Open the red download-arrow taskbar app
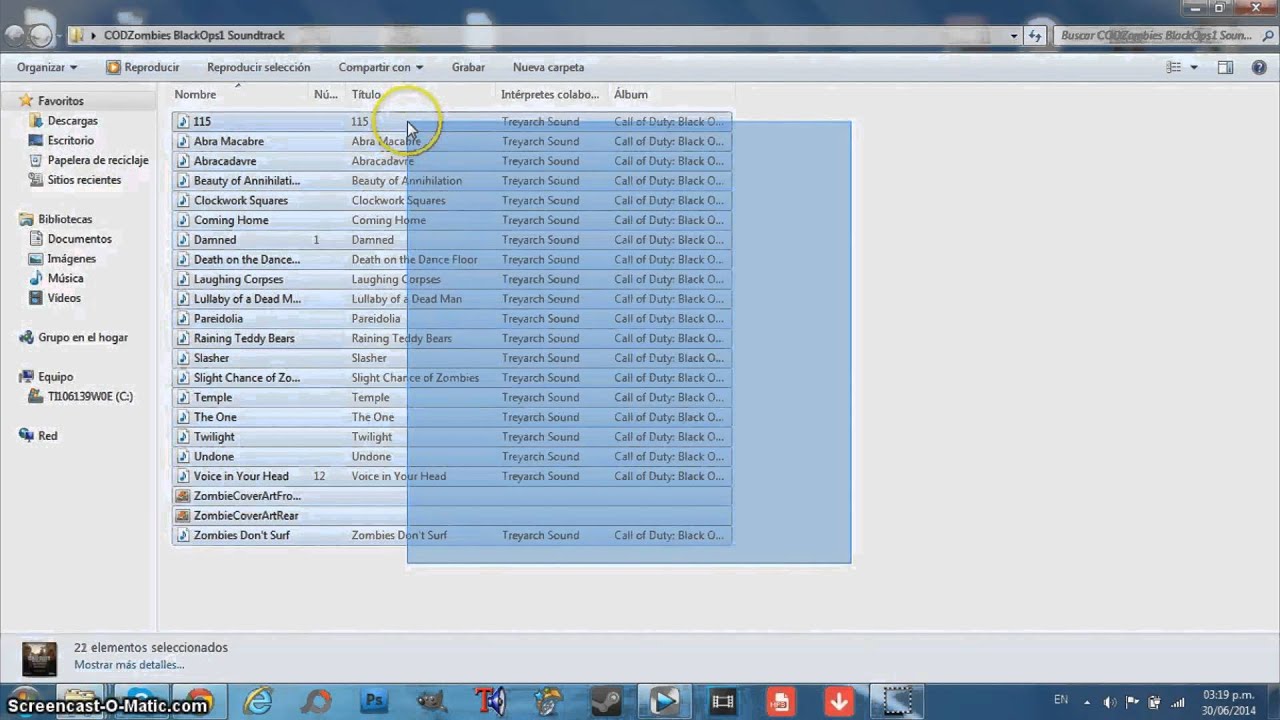 pyautogui.click(x=839, y=701)
